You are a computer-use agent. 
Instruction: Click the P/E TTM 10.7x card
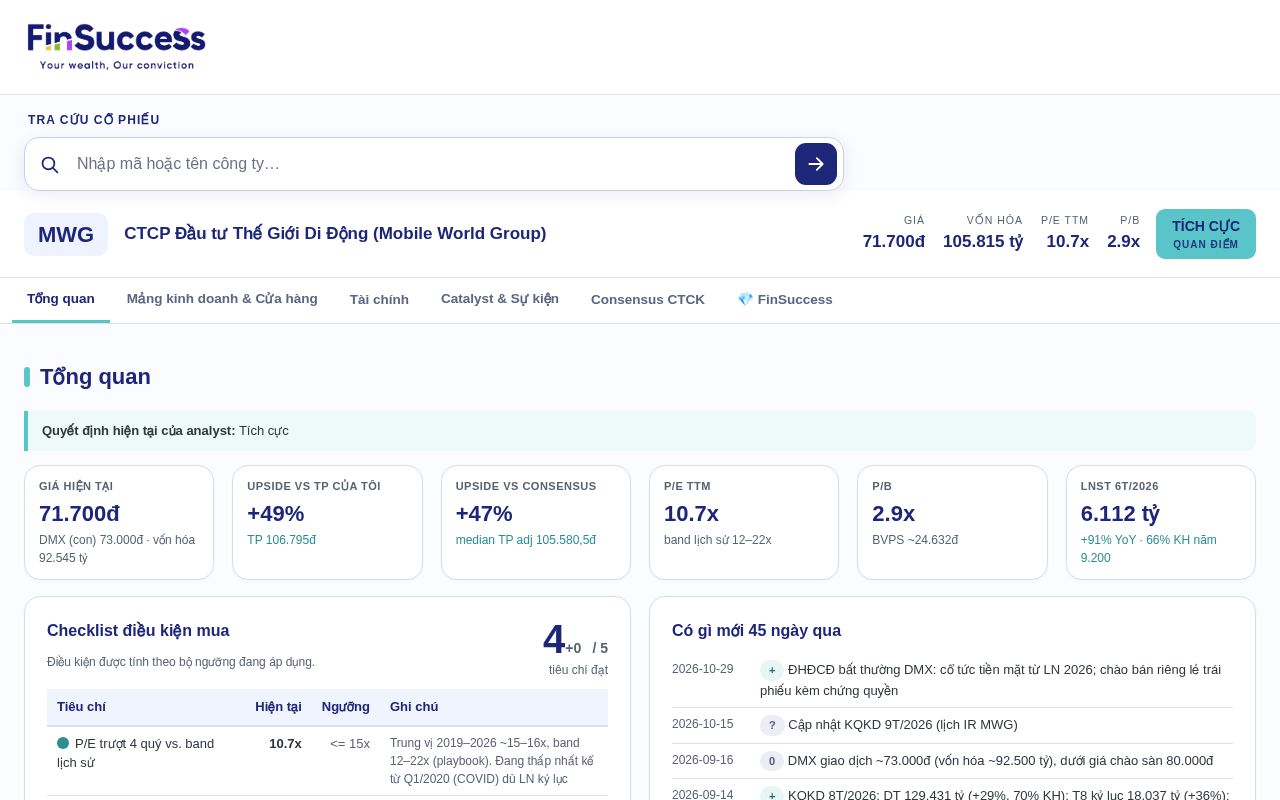tap(744, 522)
